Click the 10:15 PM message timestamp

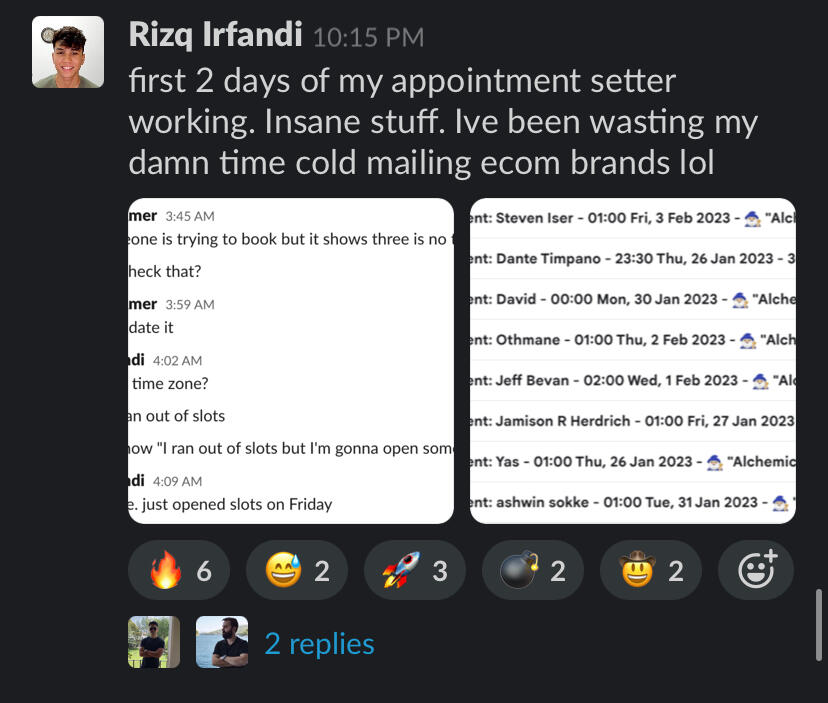368,38
